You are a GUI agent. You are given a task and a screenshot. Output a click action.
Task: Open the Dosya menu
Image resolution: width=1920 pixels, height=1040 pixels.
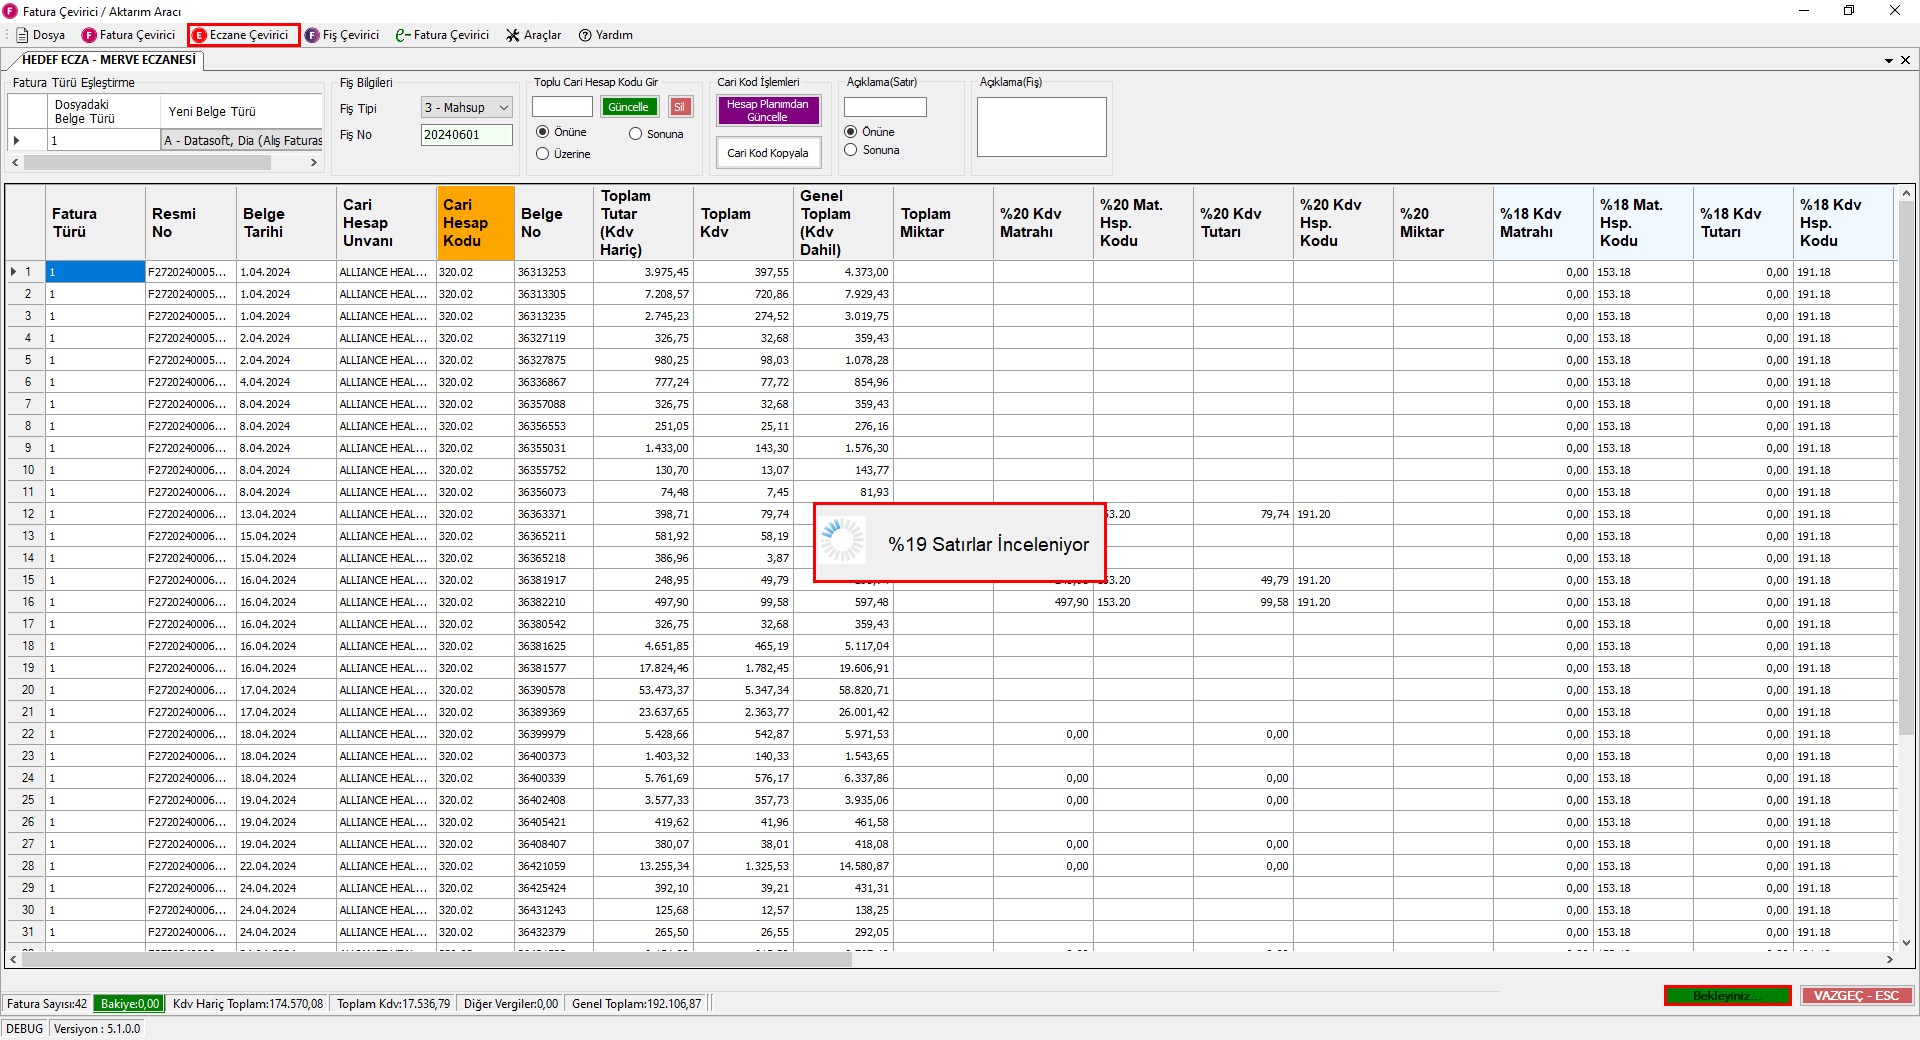(x=41, y=35)
